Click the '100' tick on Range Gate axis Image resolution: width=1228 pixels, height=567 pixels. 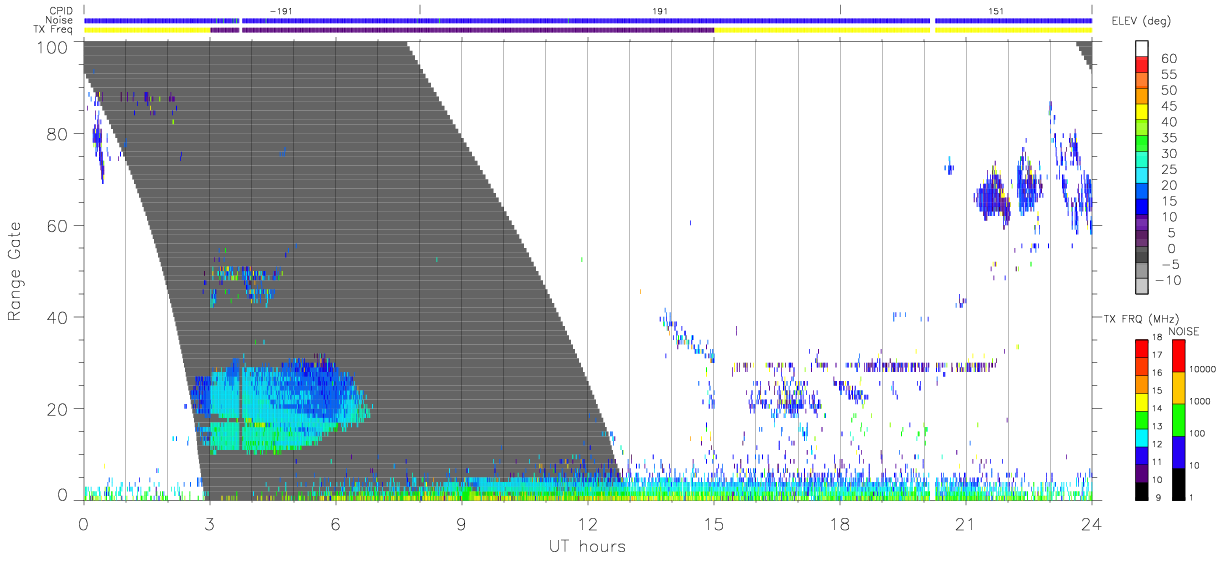click(x=53, y=47)
